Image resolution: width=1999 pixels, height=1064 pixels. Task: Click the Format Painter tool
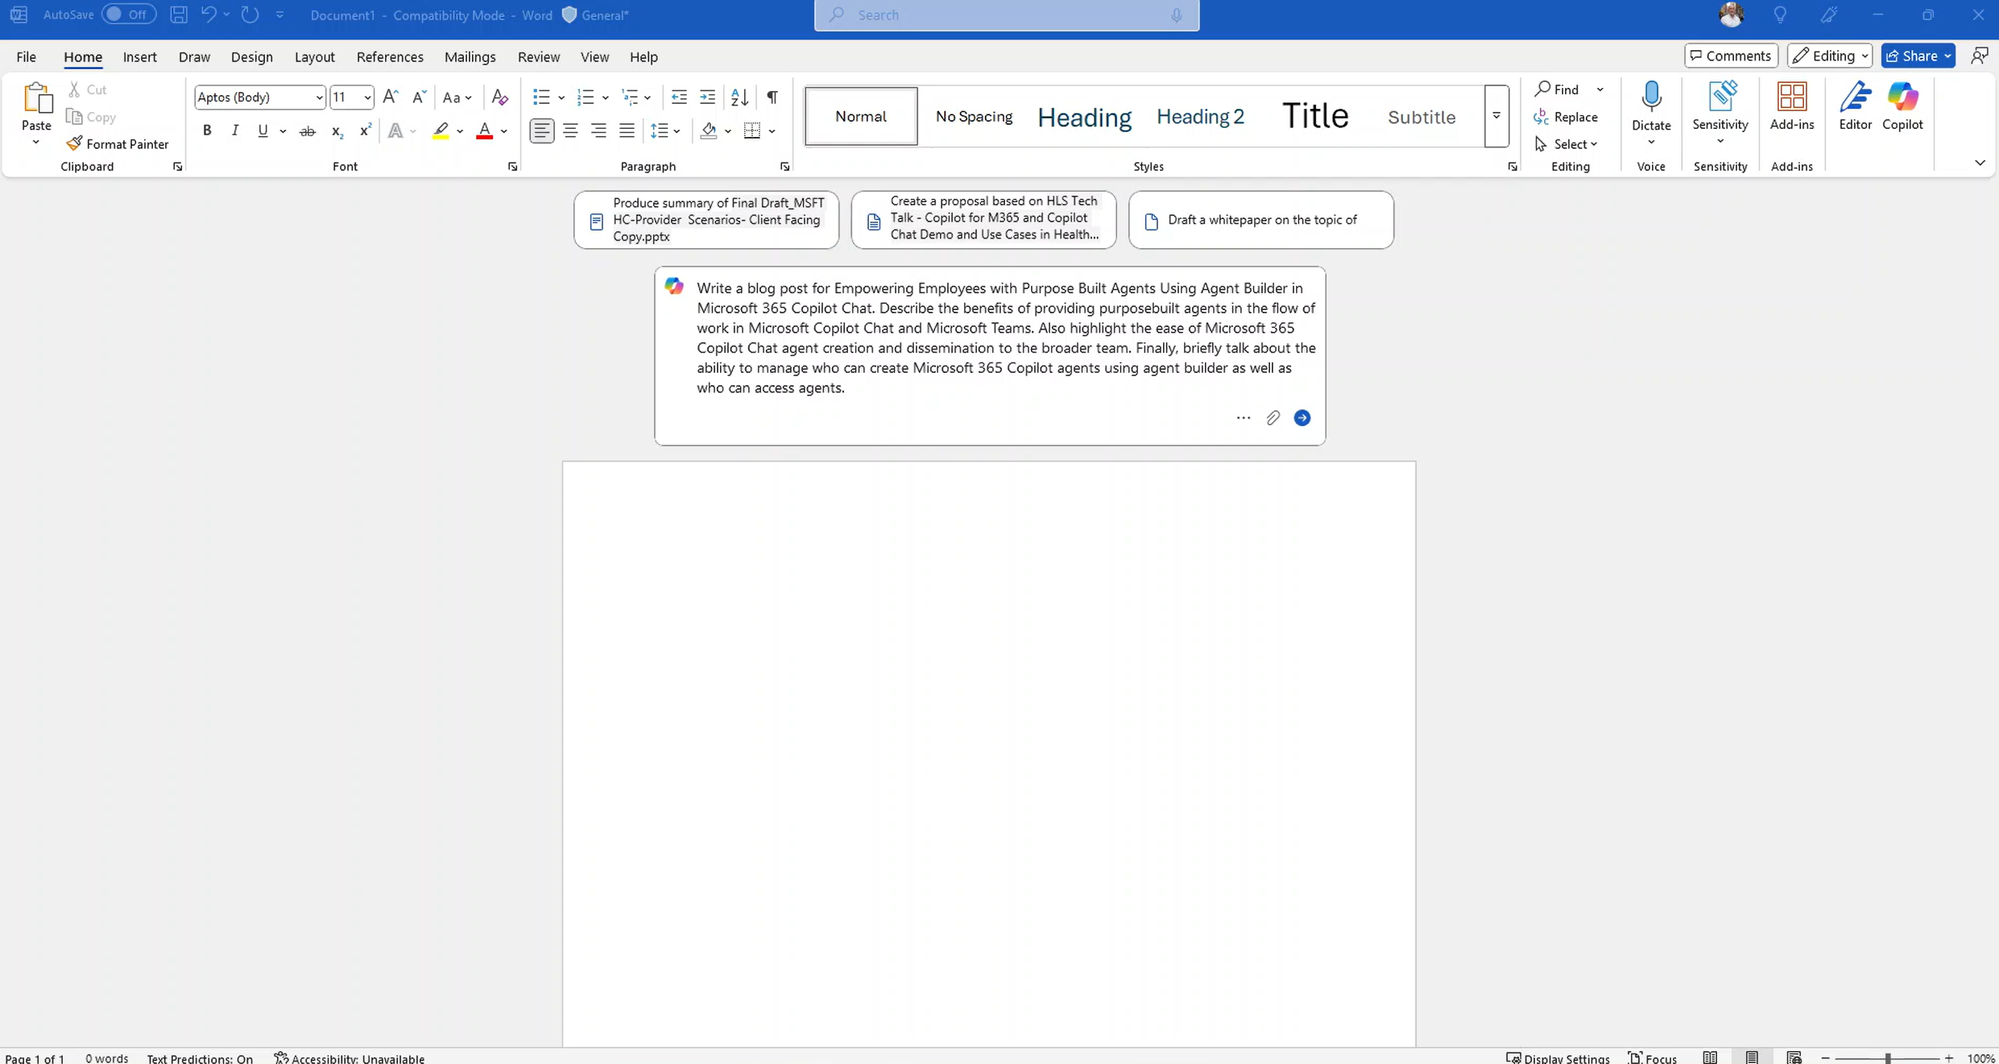[118, 144]
